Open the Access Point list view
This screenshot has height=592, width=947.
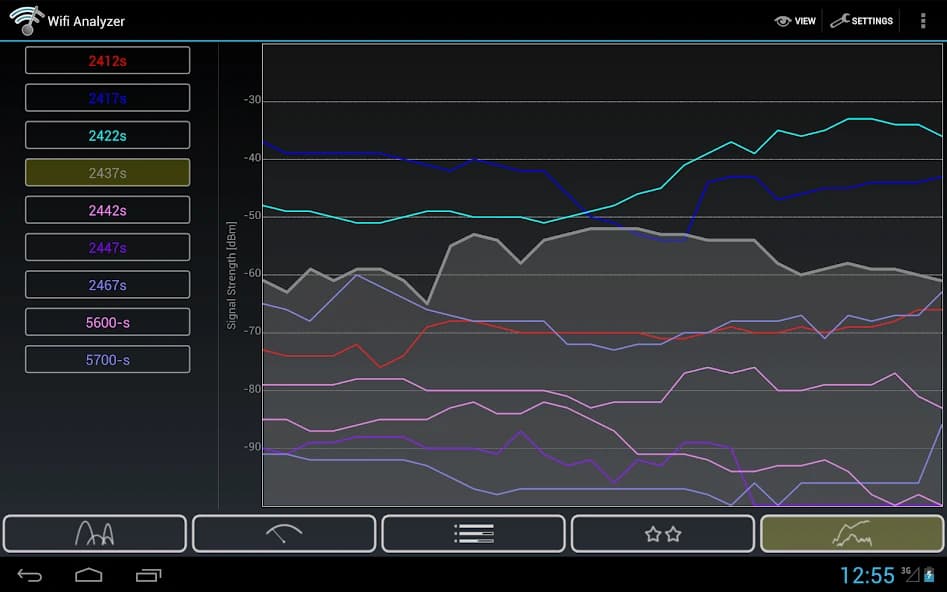[473, 533]
